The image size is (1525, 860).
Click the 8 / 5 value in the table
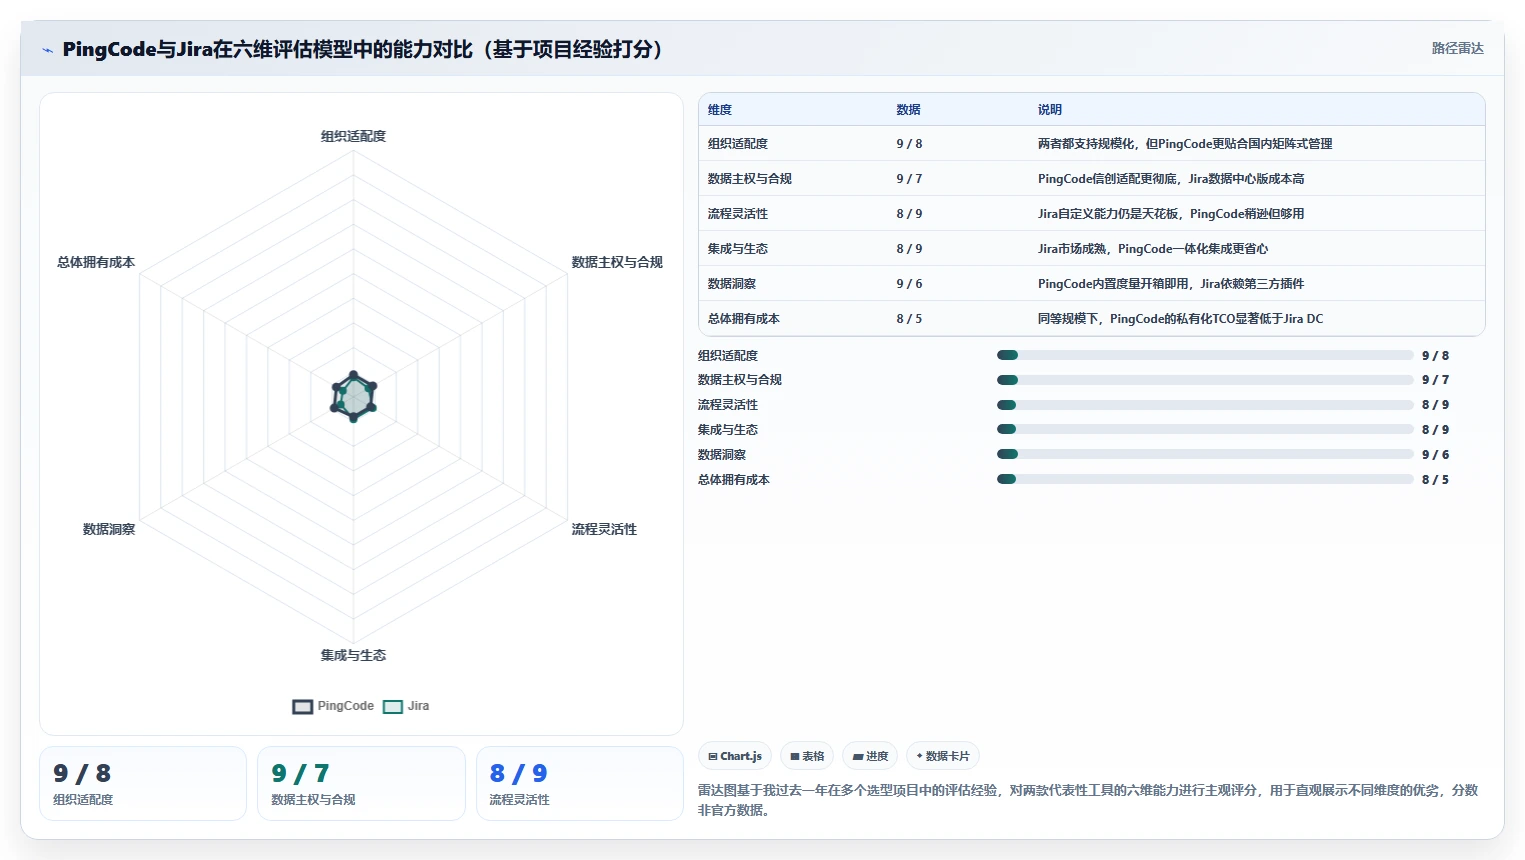[909, 319]
